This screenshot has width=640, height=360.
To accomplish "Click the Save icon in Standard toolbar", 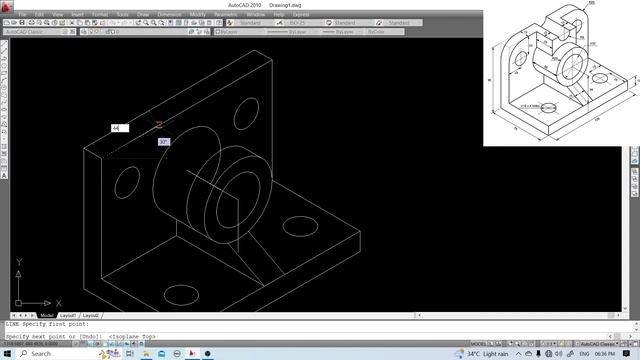I will [x=22, y=23].
